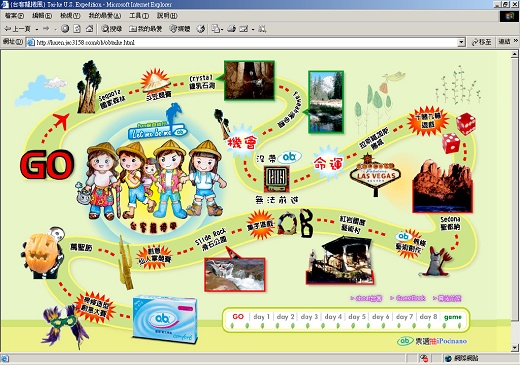This screenshot has height=365, width=520.
Task: Click the Halloween pumpkin character
Action: (x=43, y=253)
